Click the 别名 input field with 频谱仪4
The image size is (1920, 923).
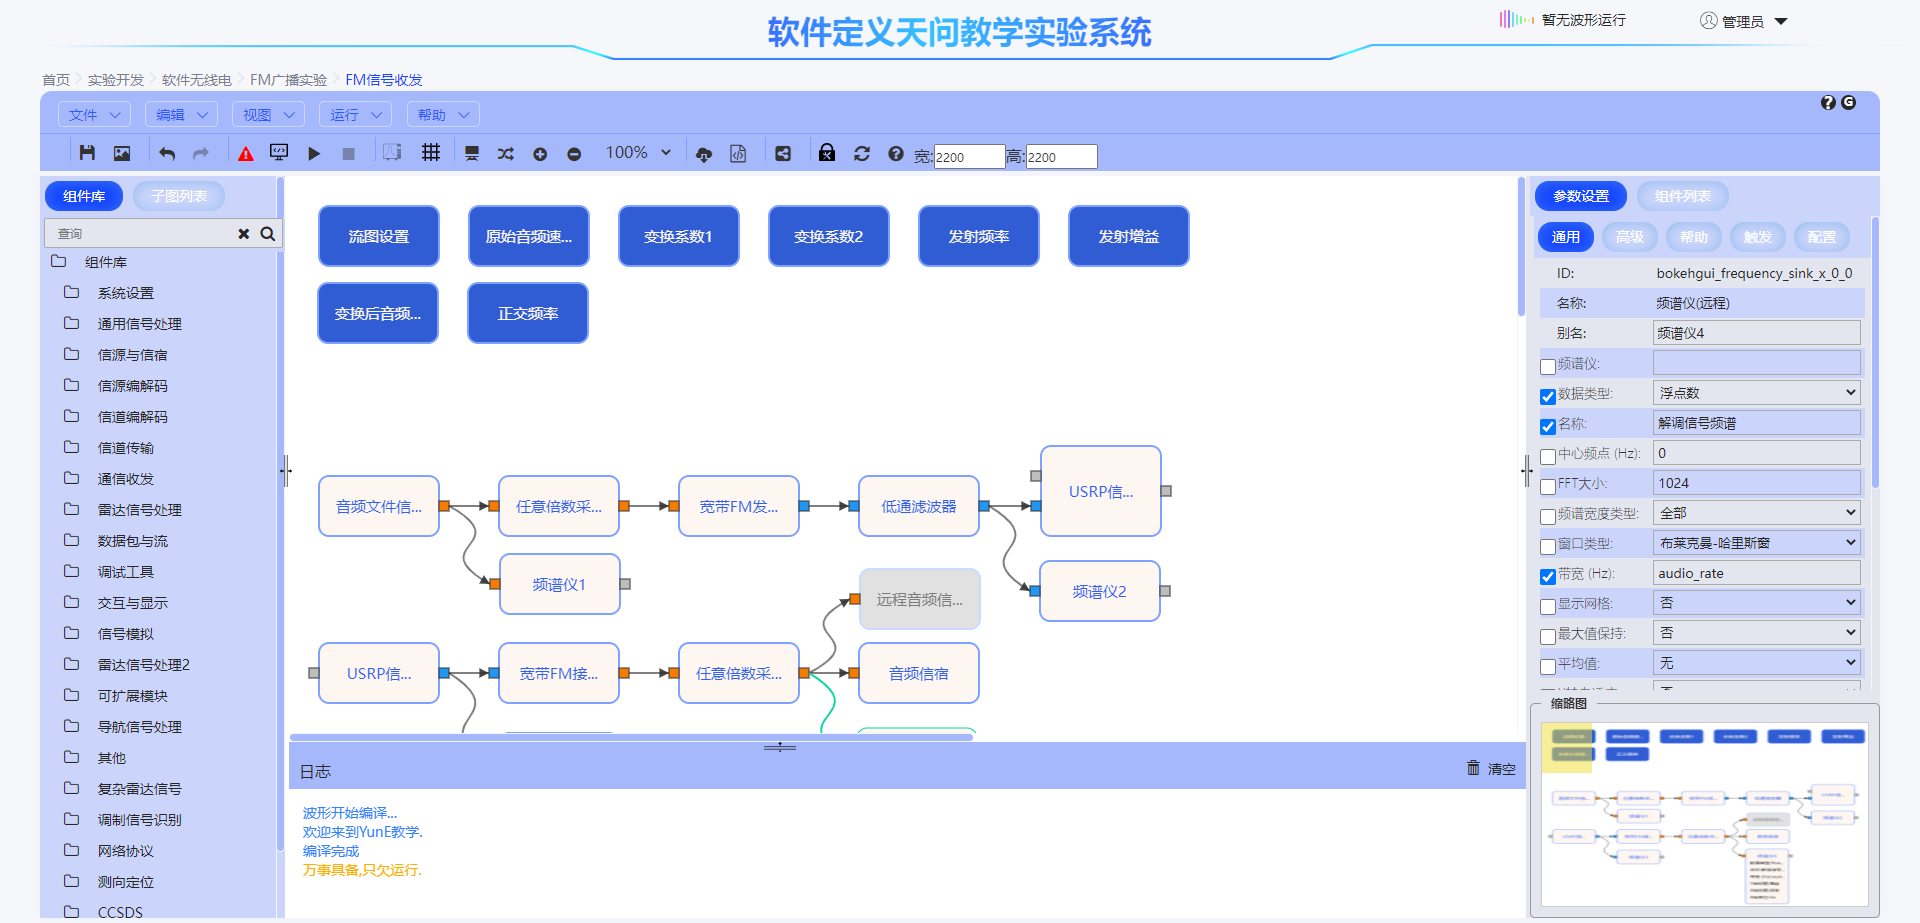1757,333
